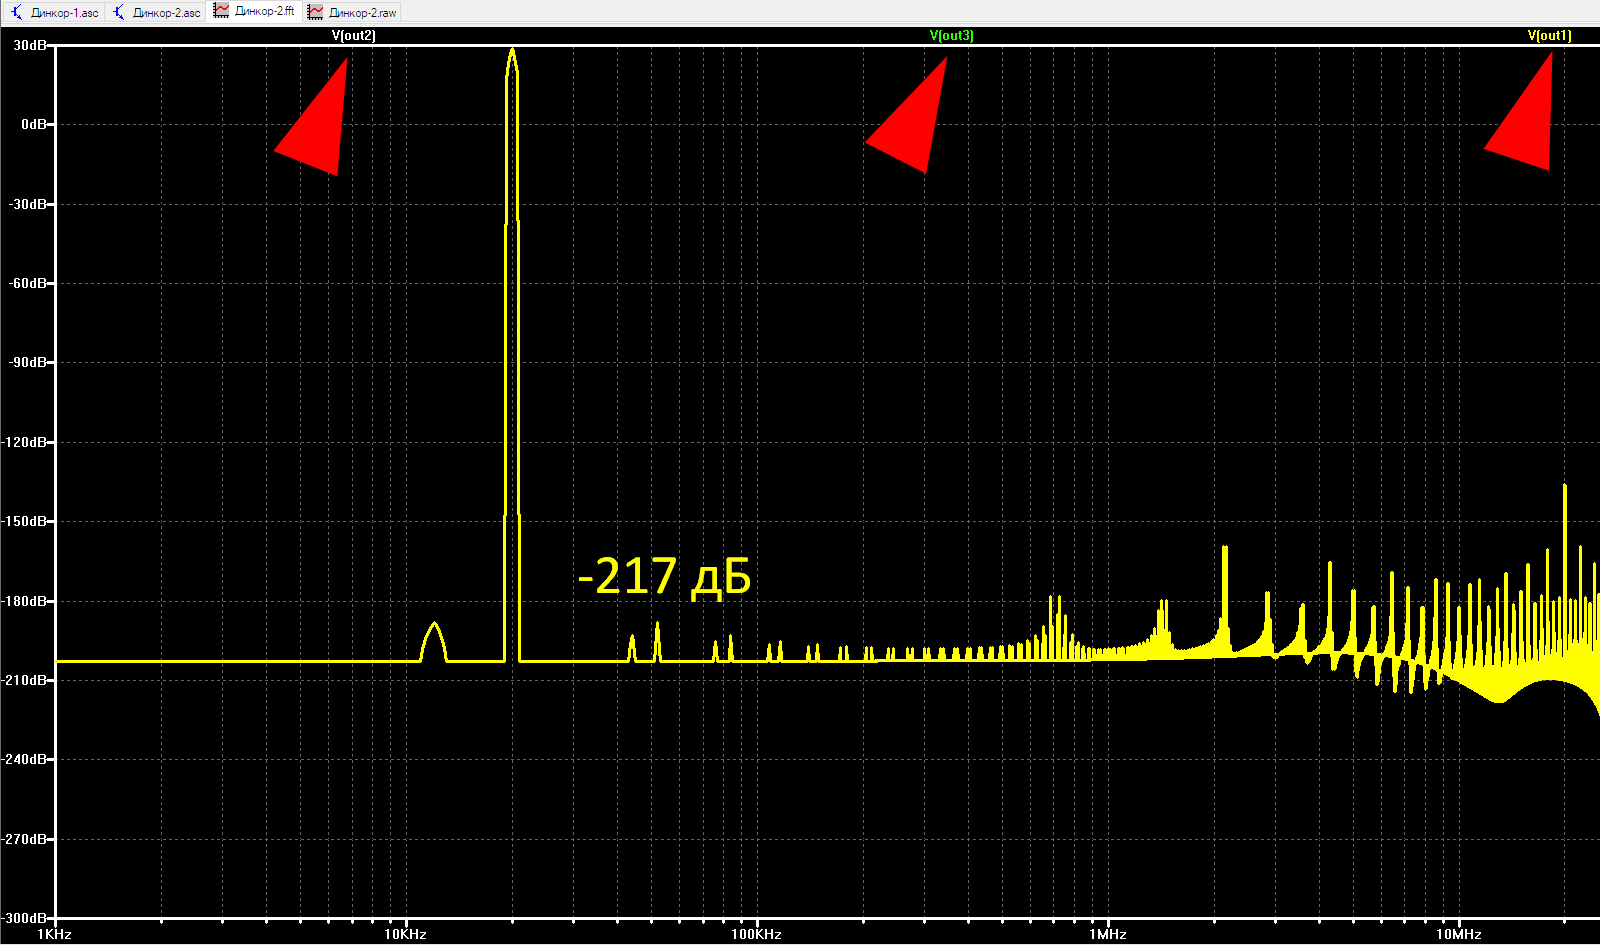Click the -217 дБ annotation text
This screenshot has width=1600, height=945.
(x=665, y=577)
